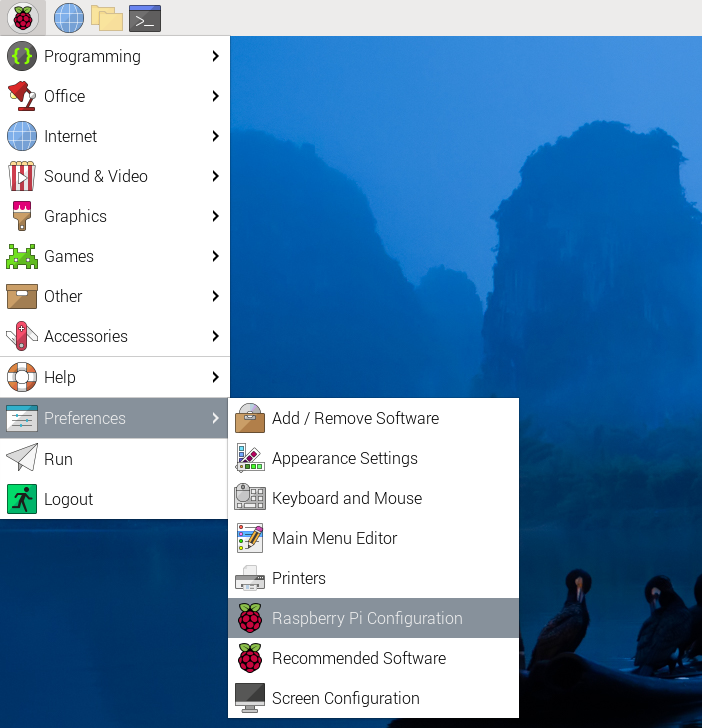Viewport: 702px width, 728px height.
Task: Open the Printers entry text
Action: (299, 578)
